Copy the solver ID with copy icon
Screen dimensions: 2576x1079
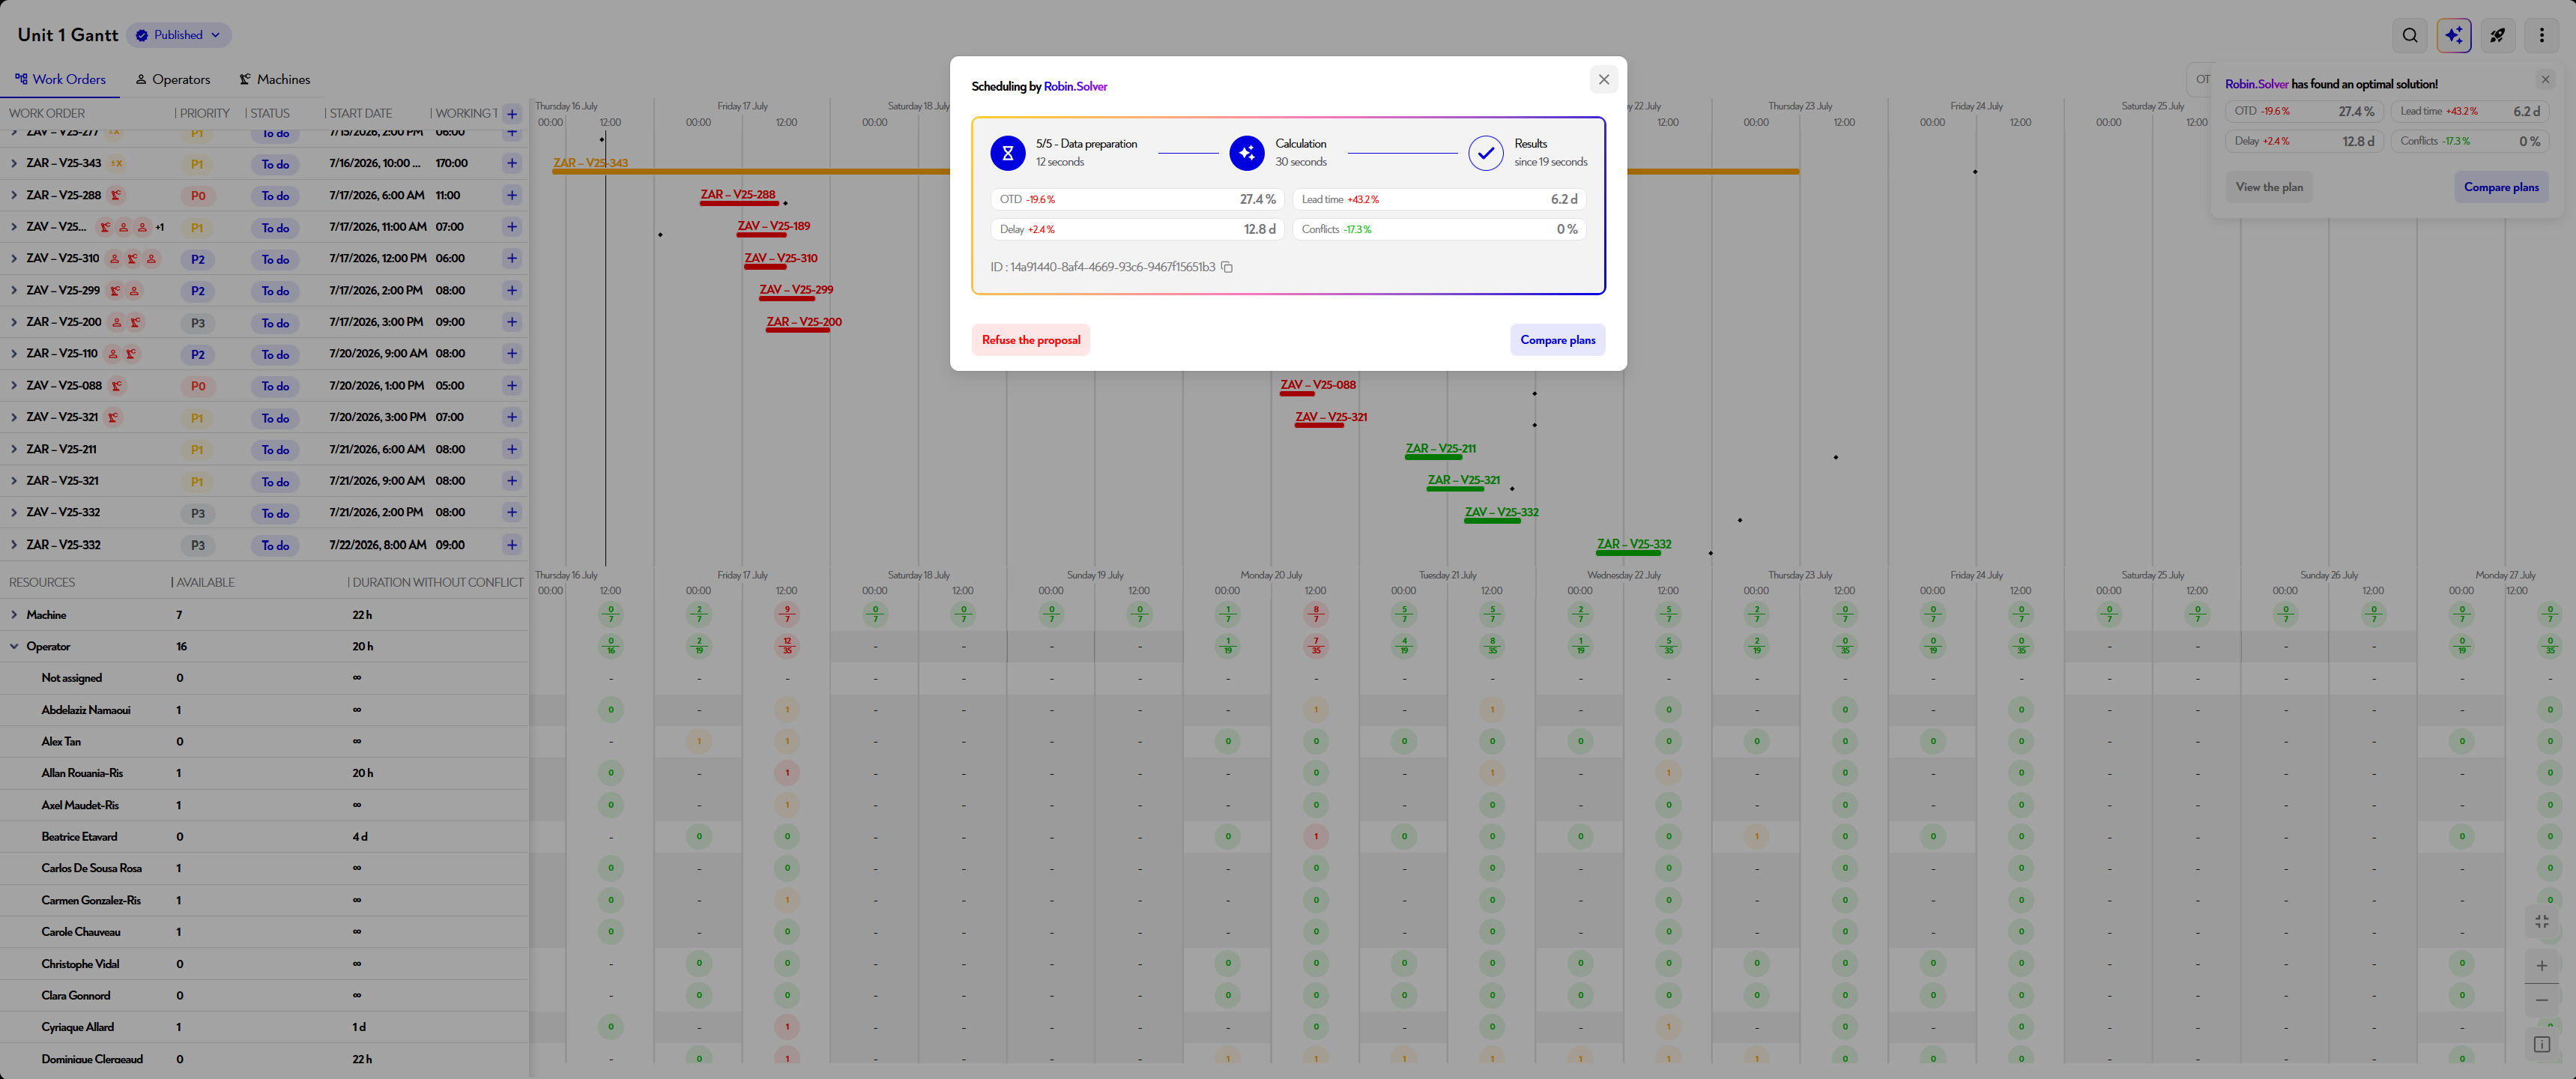1227,267
